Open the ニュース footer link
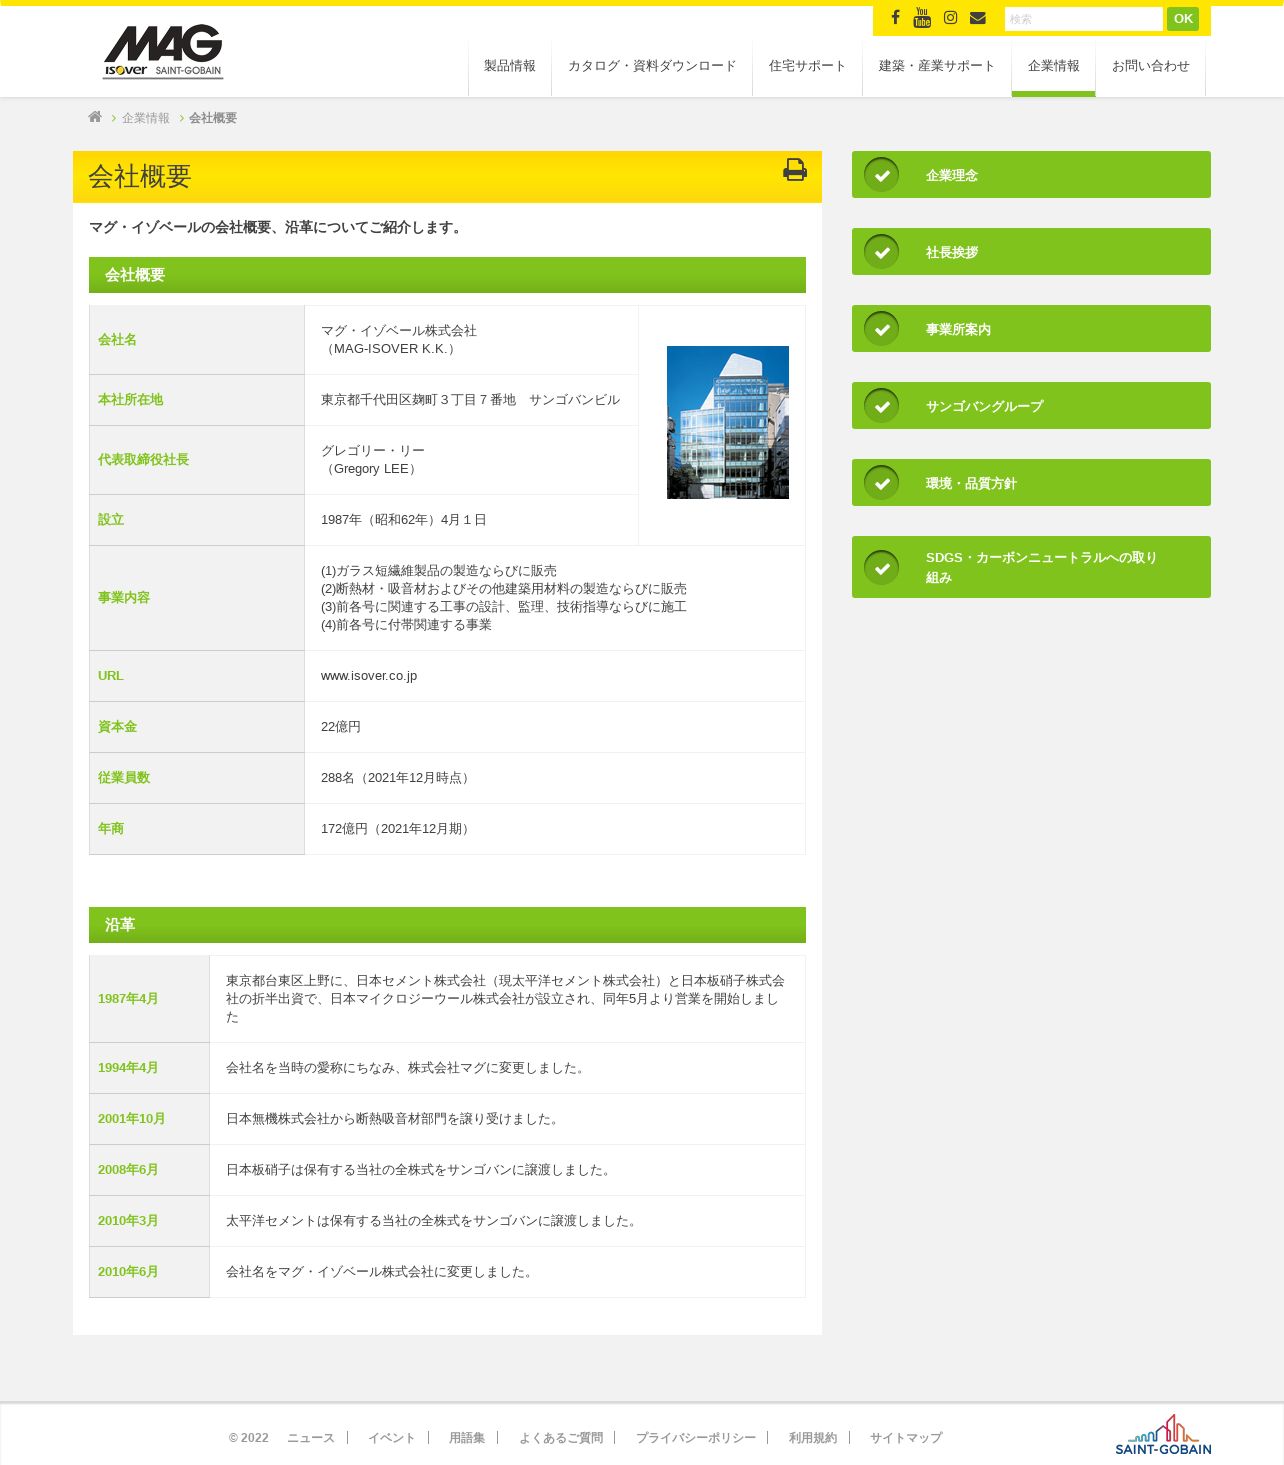1284x1465 pixels. click(x=311, y=1438)
